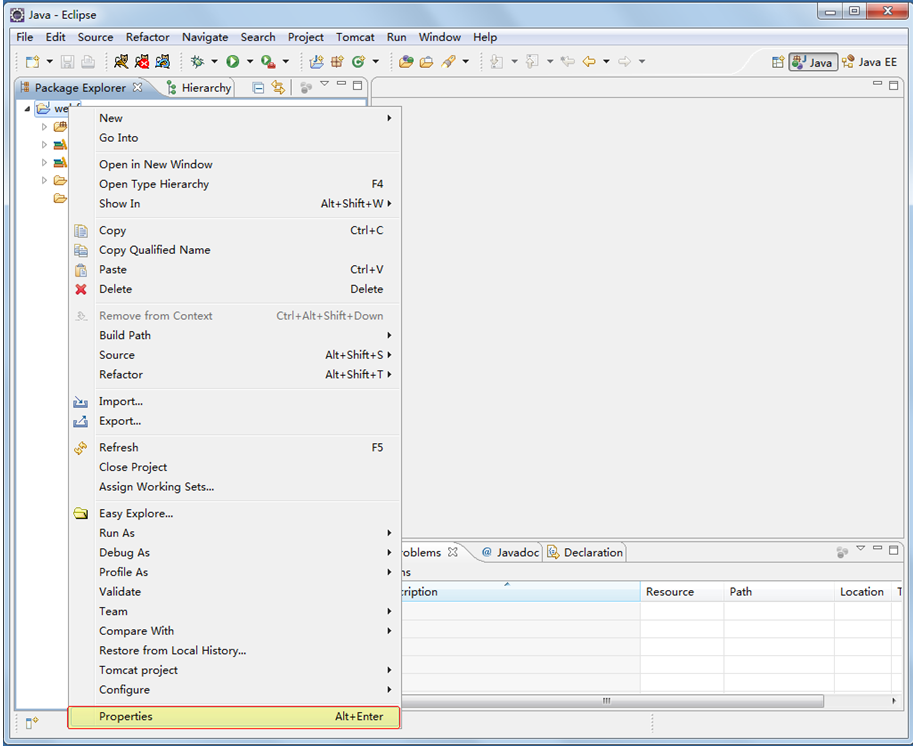
Task: Click the Back navigation arrow icon
Action: [589, 61]
